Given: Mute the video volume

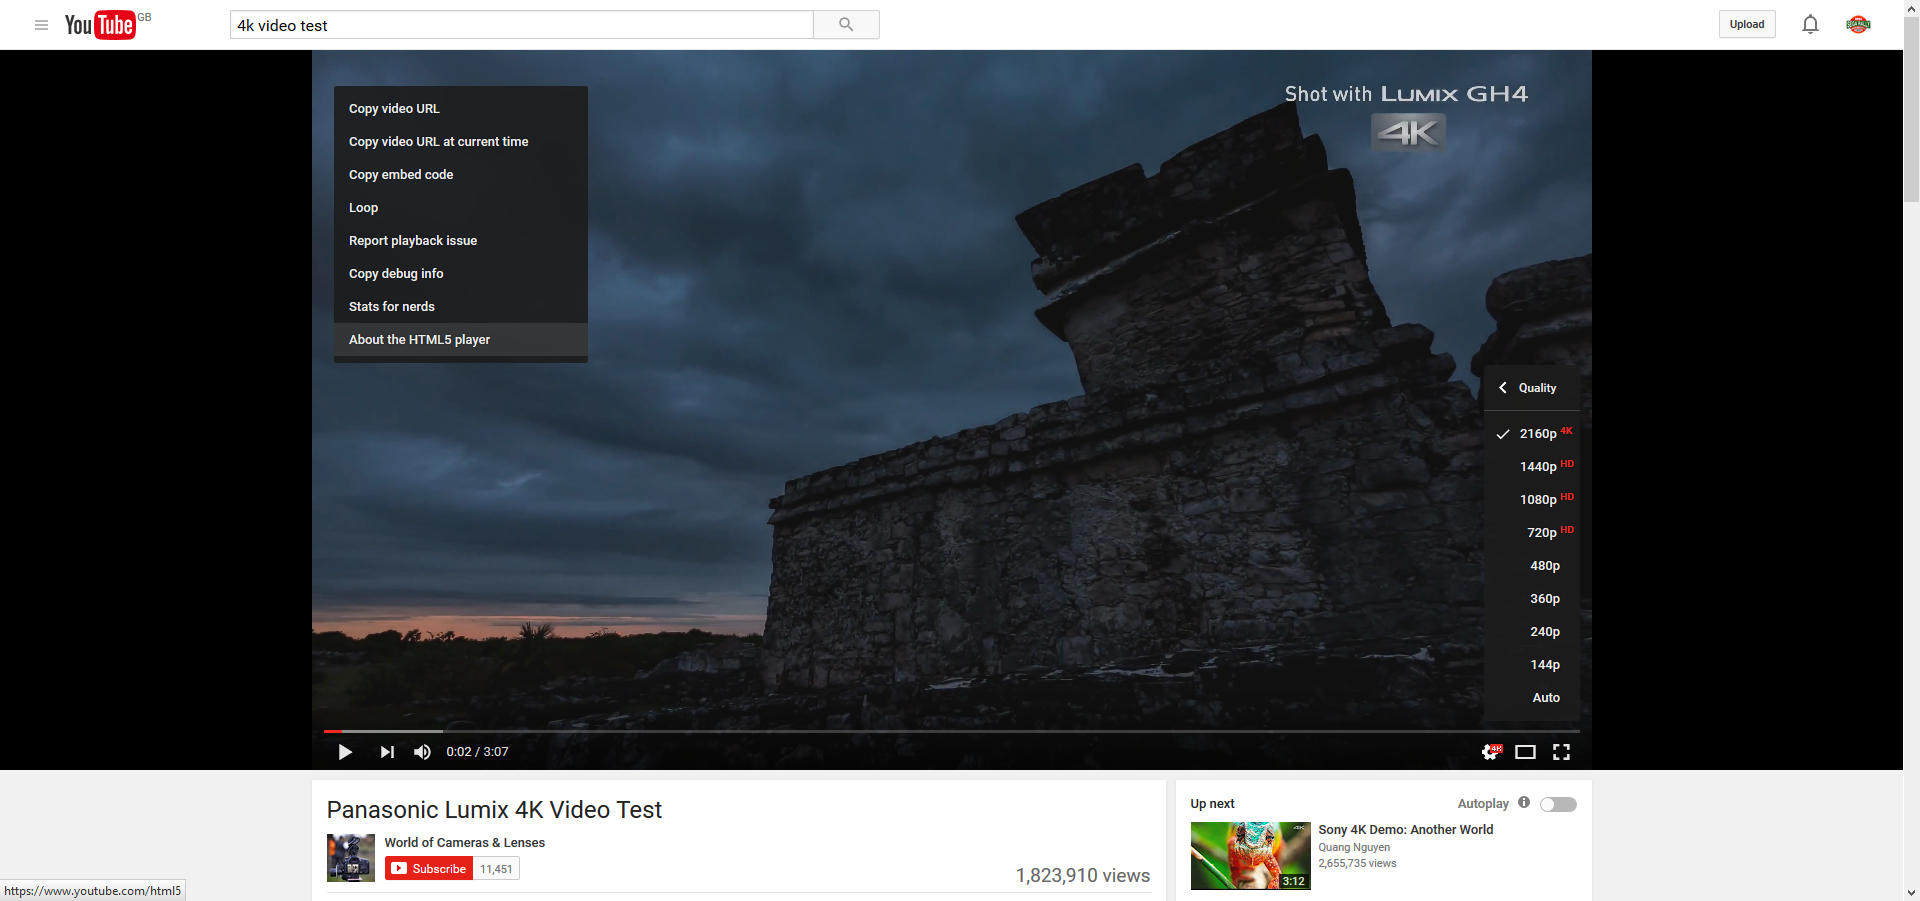Looking at the screenshot, I should click(422, 752).
